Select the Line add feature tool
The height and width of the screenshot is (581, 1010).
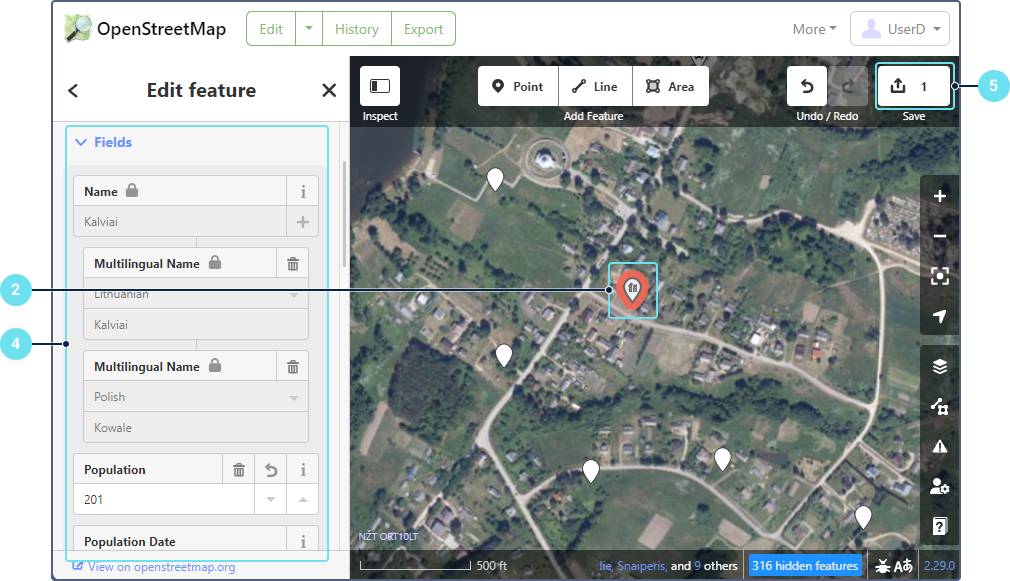pos(595,87)
